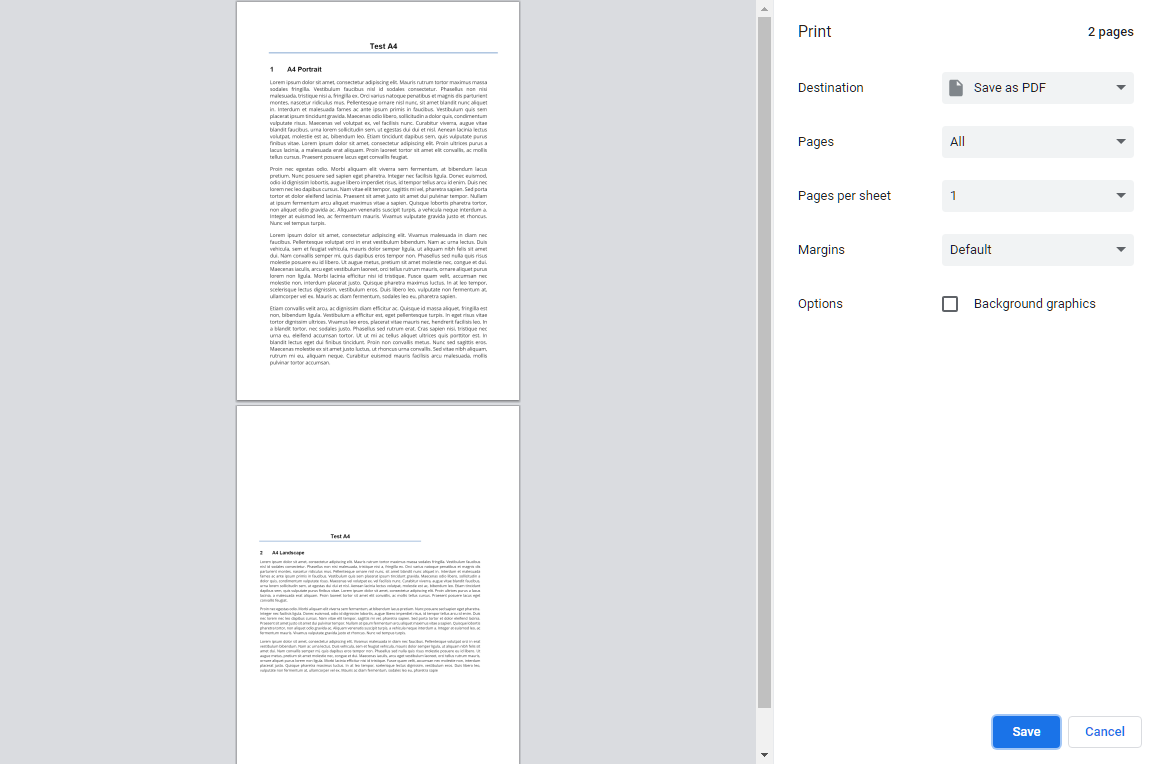This screenshot has width=1158, height=764.
Task: Click the Pages dropdown arrow icon
Action: click(1122, 141)
